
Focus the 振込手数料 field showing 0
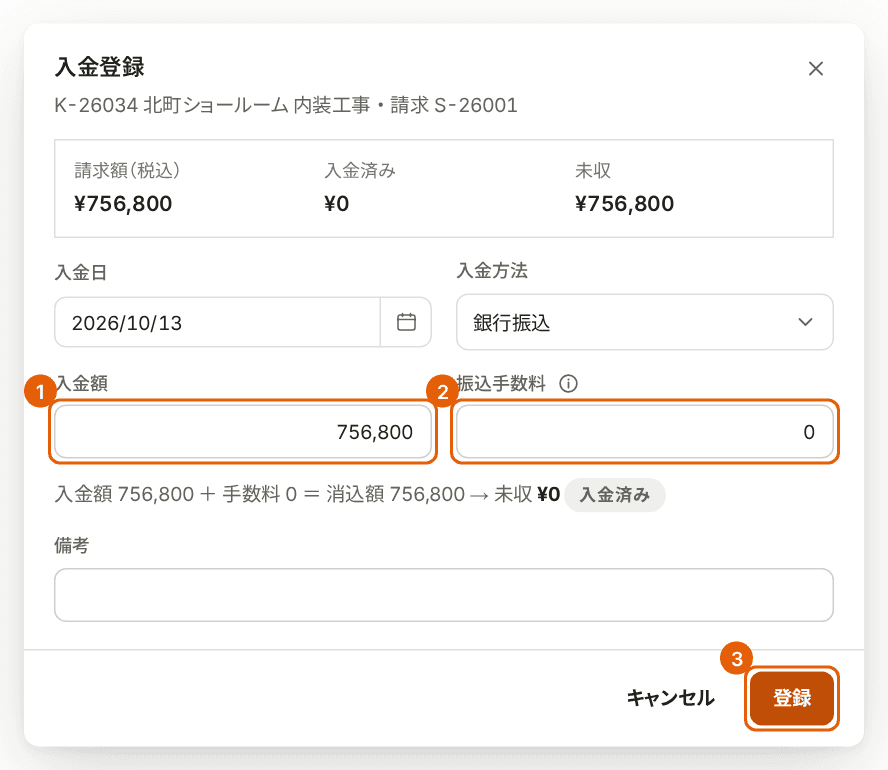pos(644,432)
